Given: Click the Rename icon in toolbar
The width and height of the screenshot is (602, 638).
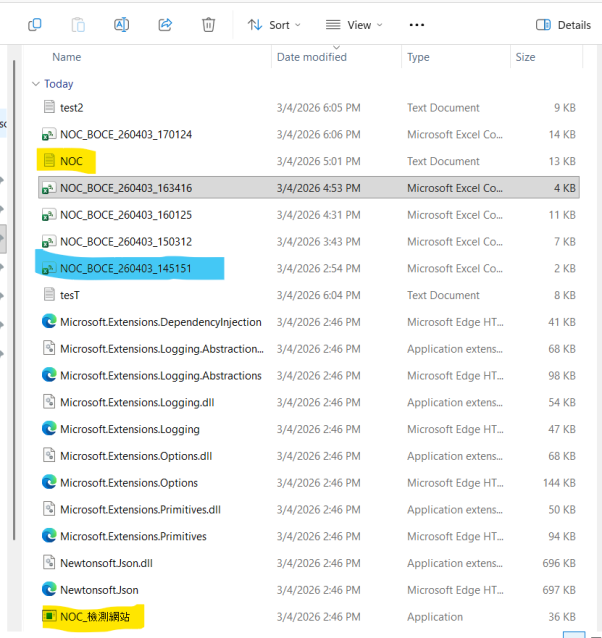Looking at the screenshot, I should pos(122,25).
